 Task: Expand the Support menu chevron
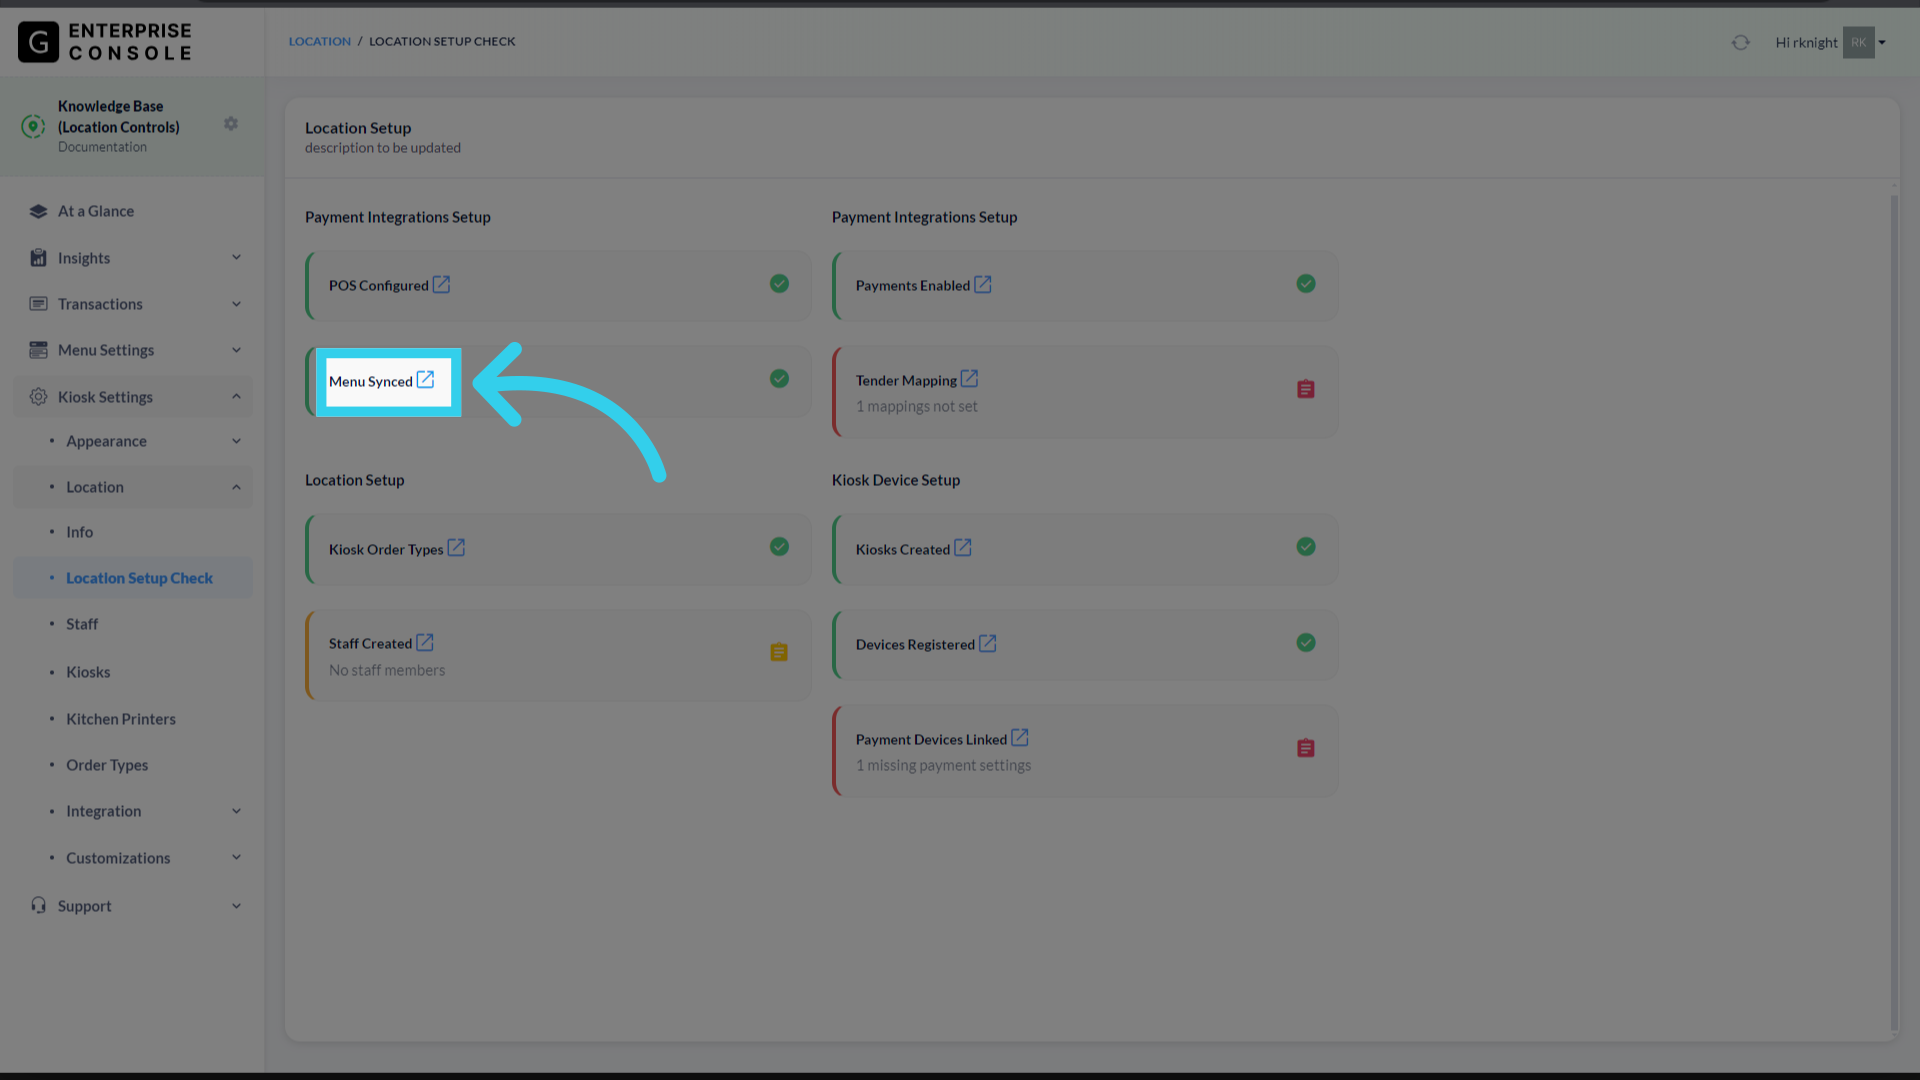pyautogui.click(x=237, y=906)
